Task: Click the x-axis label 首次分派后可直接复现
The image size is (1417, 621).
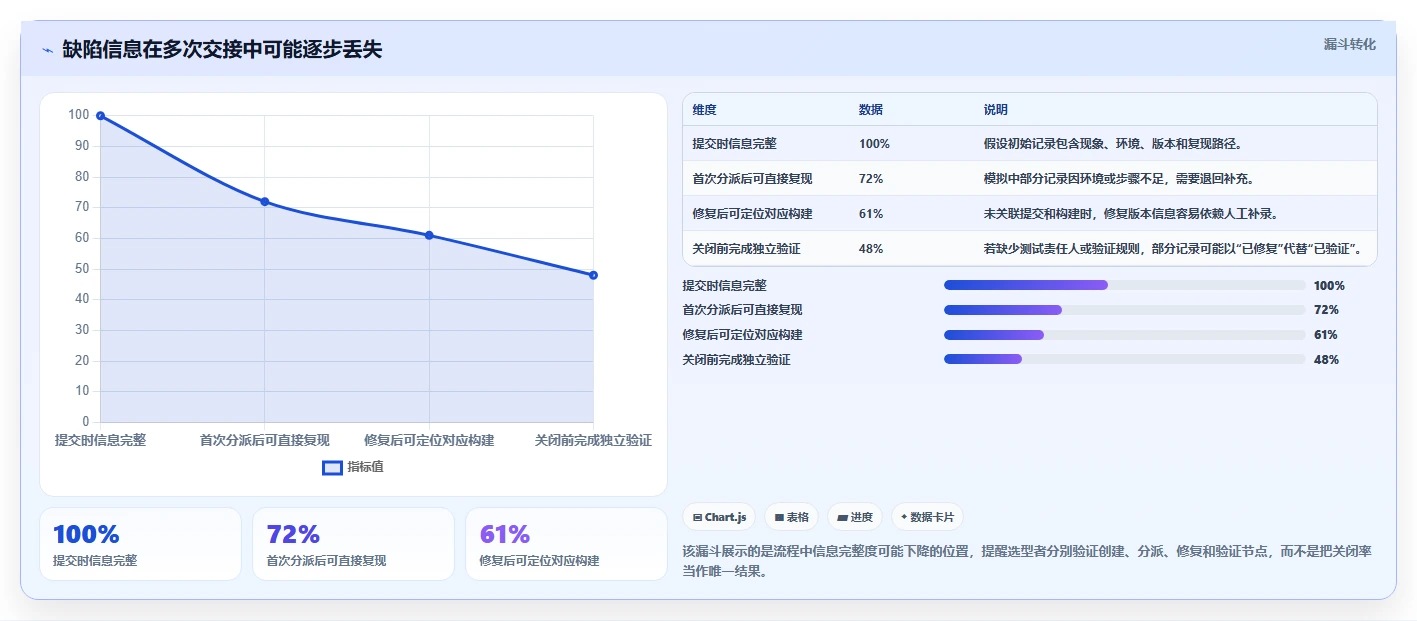Action: (265, 440)
